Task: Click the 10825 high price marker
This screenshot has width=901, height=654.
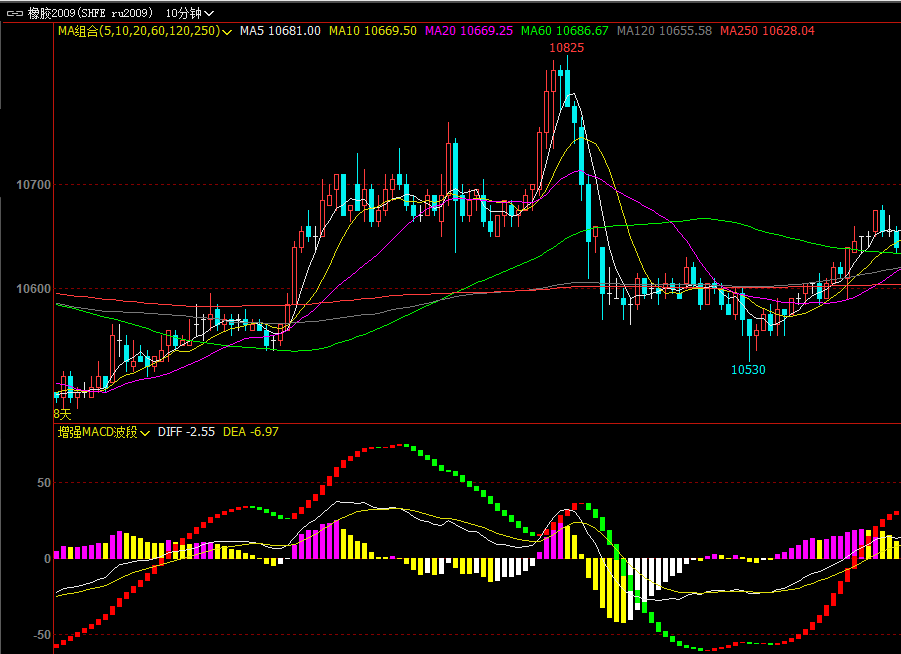Action: [567, 48]
